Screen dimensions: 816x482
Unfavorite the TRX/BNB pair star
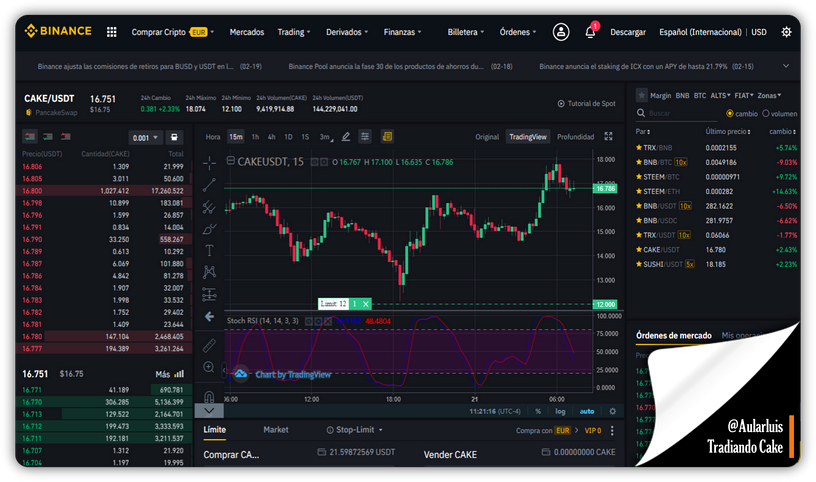639,148
